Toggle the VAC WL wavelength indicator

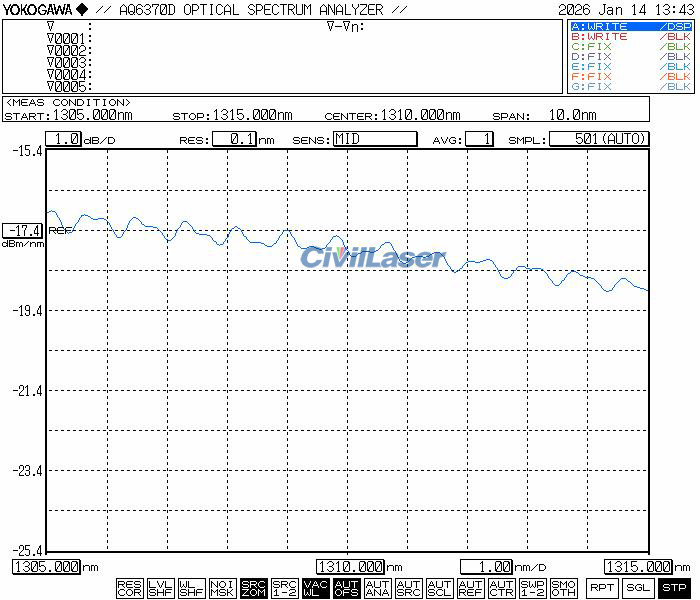(315, 588)
